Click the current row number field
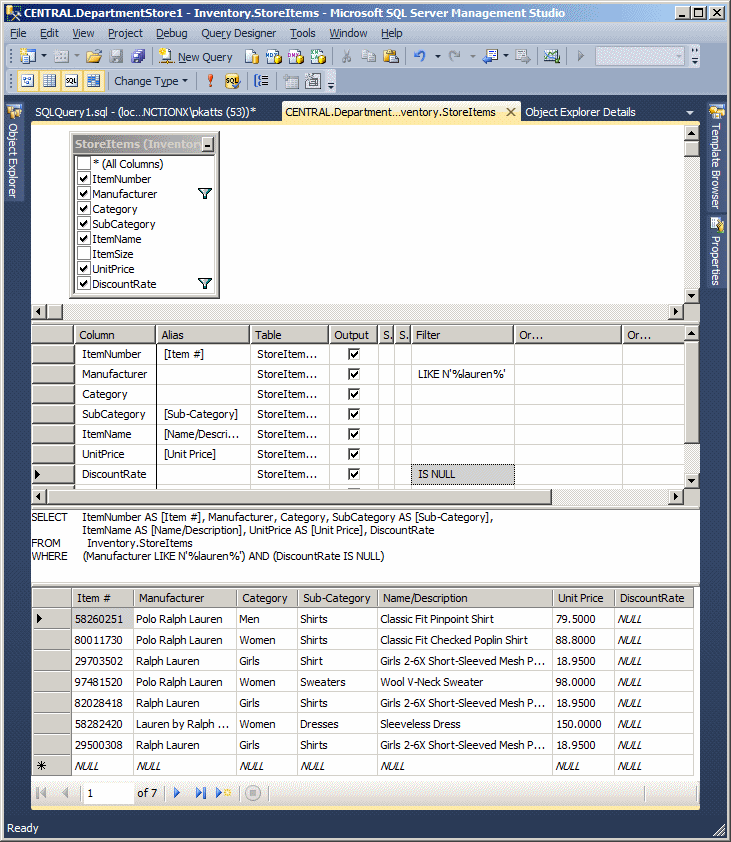Viewport: 731px width, 842px height. tap(108, 793)
